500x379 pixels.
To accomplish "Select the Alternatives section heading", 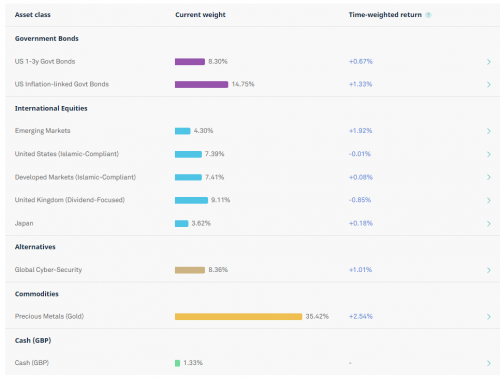I will [35, 247].
